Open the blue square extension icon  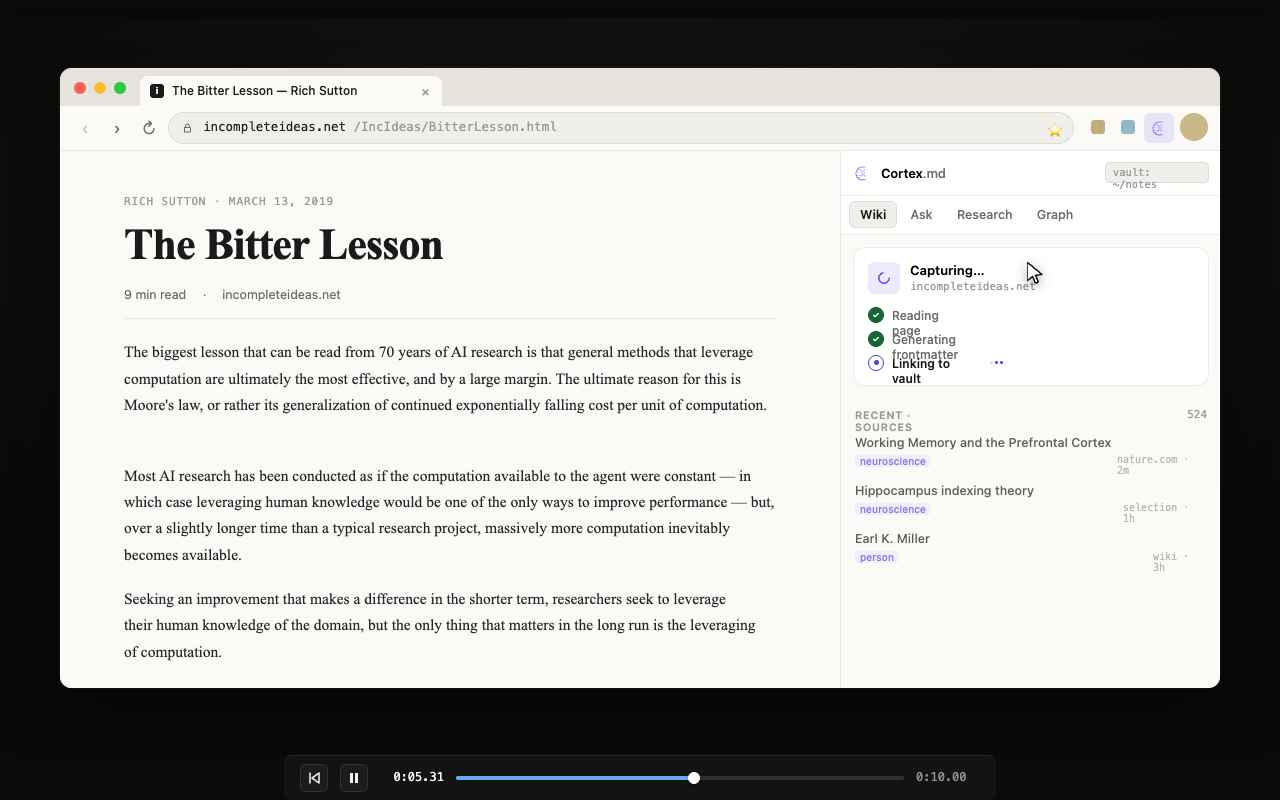click(x=1128, y=127)
